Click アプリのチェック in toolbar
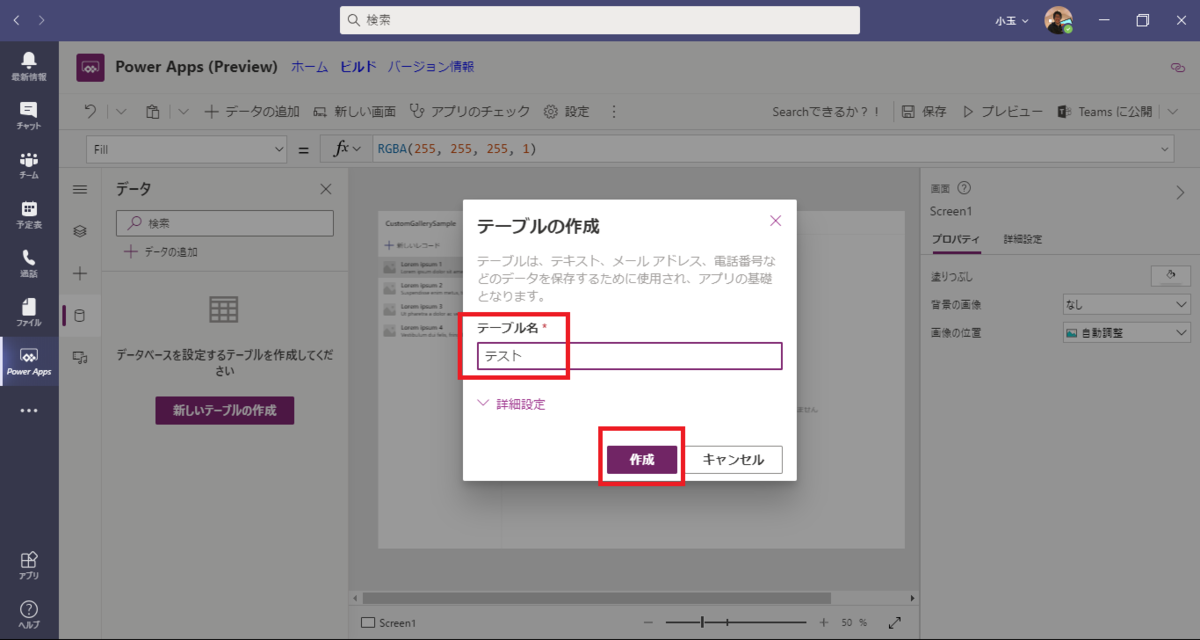The image size is (1200, 640). coord(470,111)
